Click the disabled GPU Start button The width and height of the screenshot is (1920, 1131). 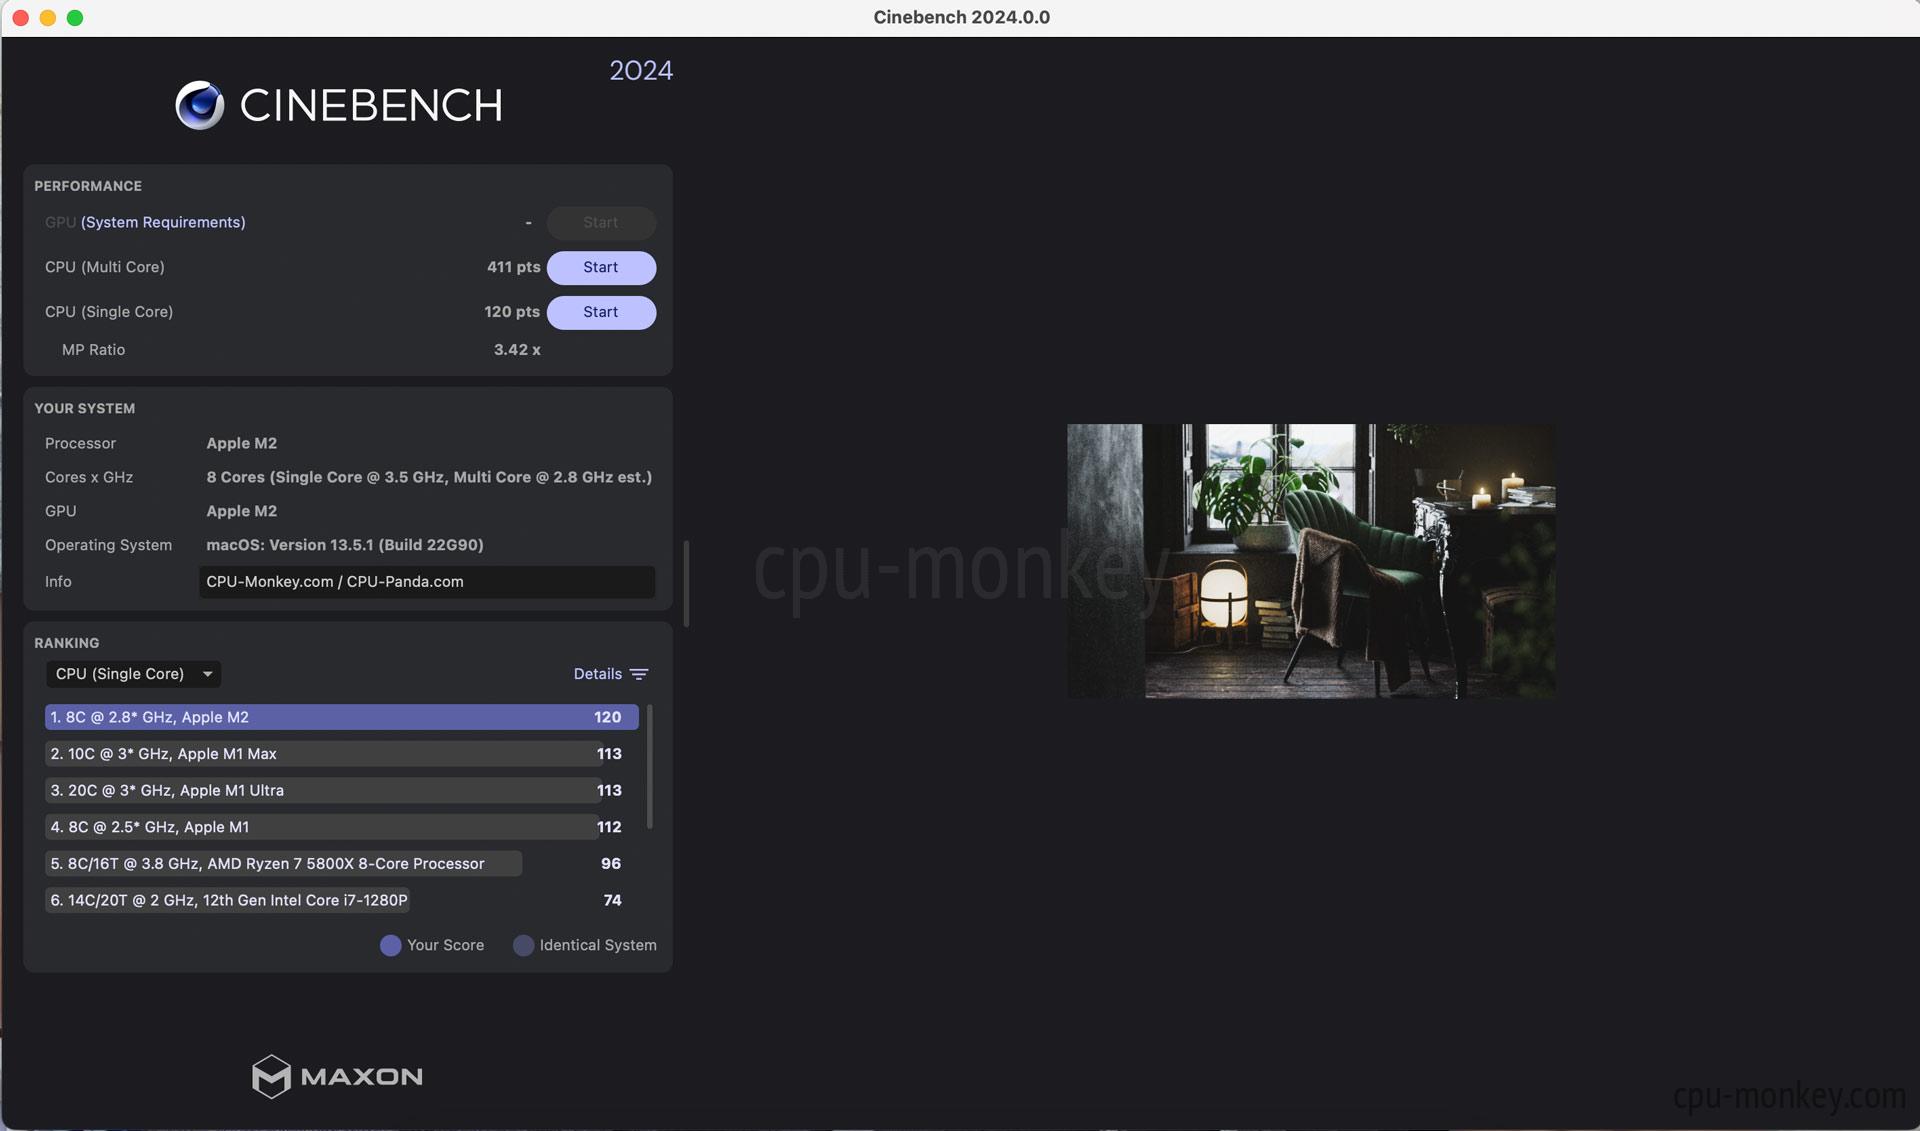tap(601, 222)
